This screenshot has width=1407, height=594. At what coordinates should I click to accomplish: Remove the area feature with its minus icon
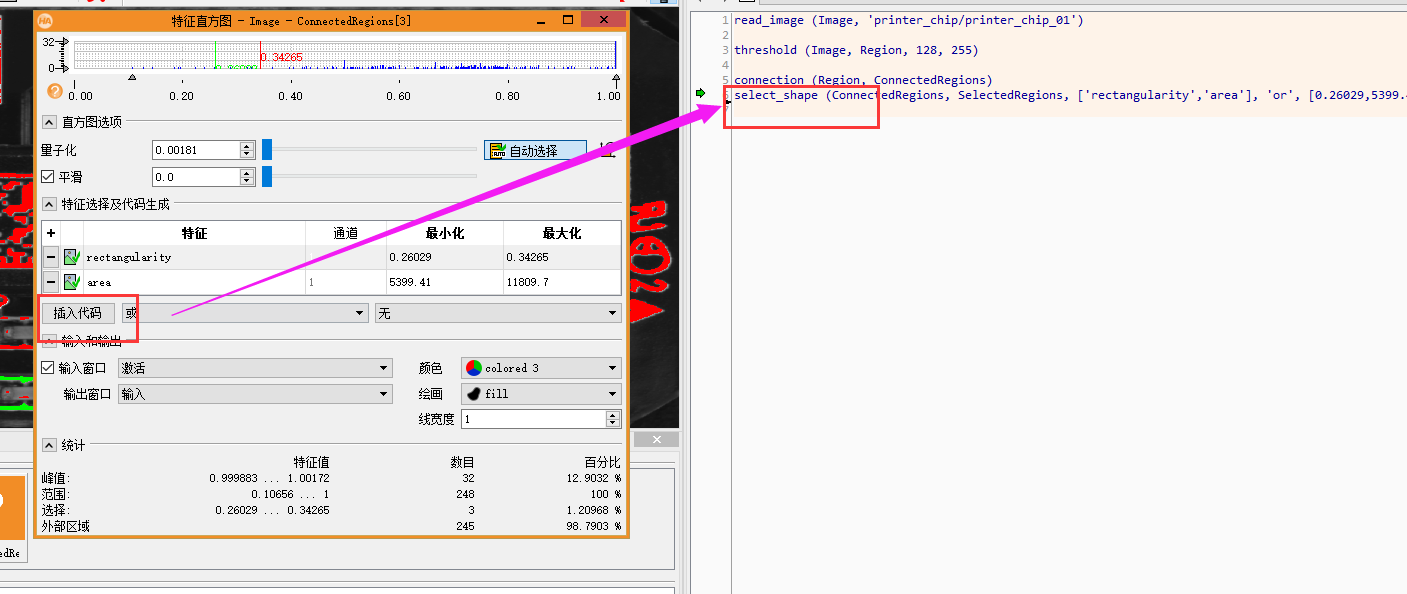coord(50,281)
